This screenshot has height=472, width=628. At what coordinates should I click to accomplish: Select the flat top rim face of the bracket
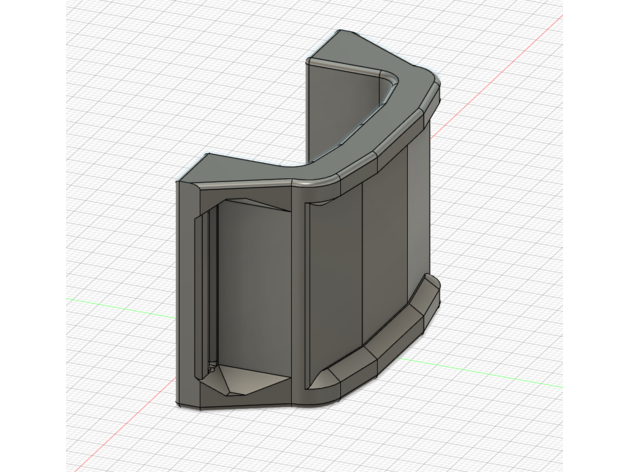click(250, 173)
